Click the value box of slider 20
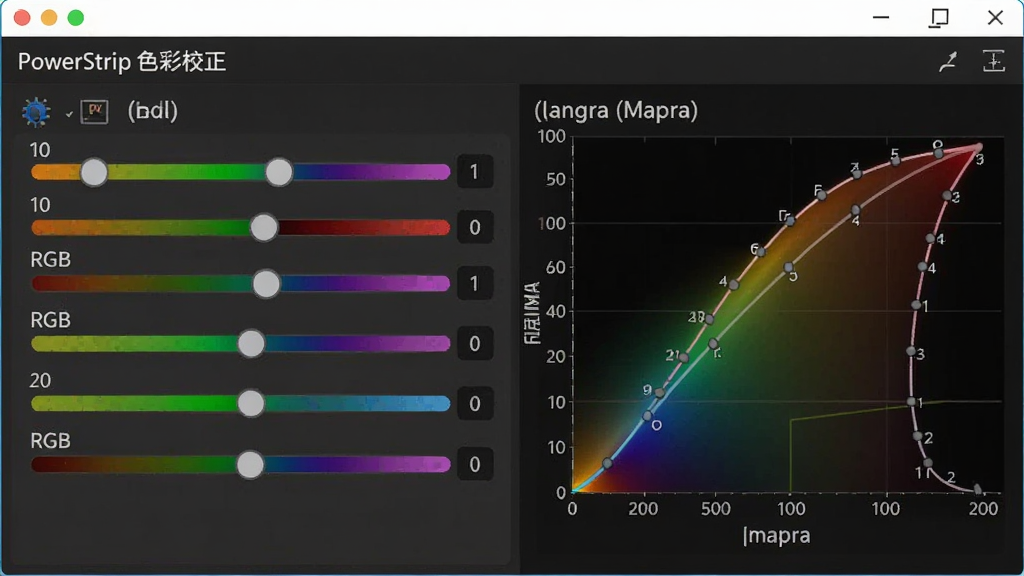 click(475, 404)
